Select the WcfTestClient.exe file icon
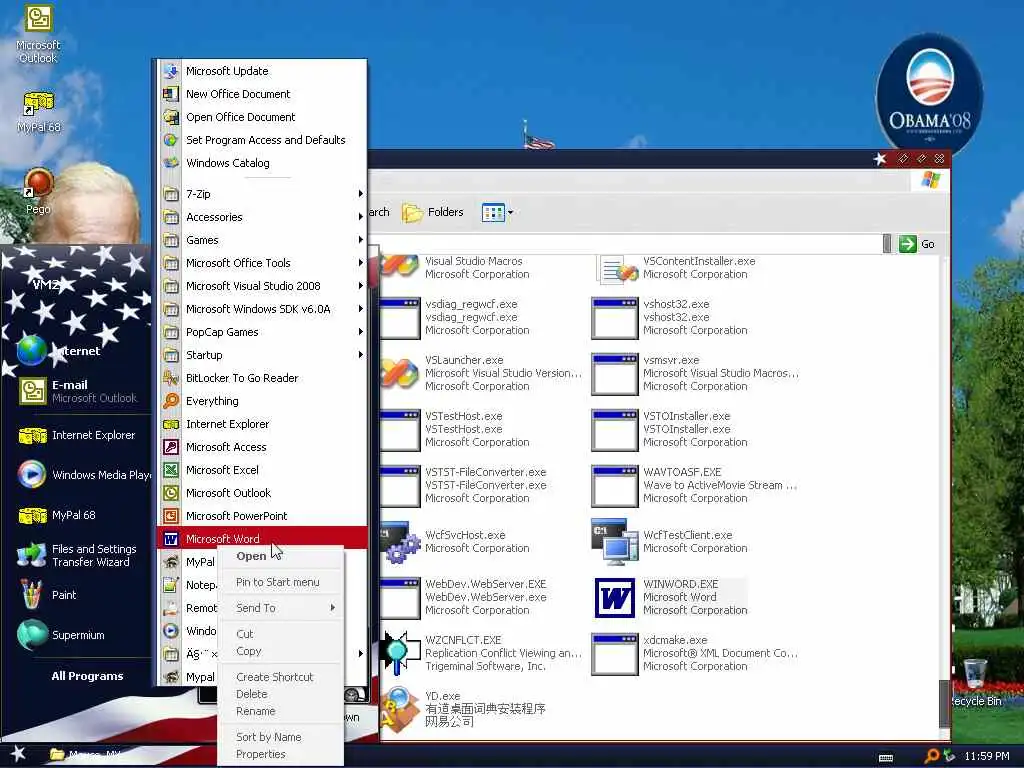The height and width of the screenshot is (768, 1024). [615, 541]
